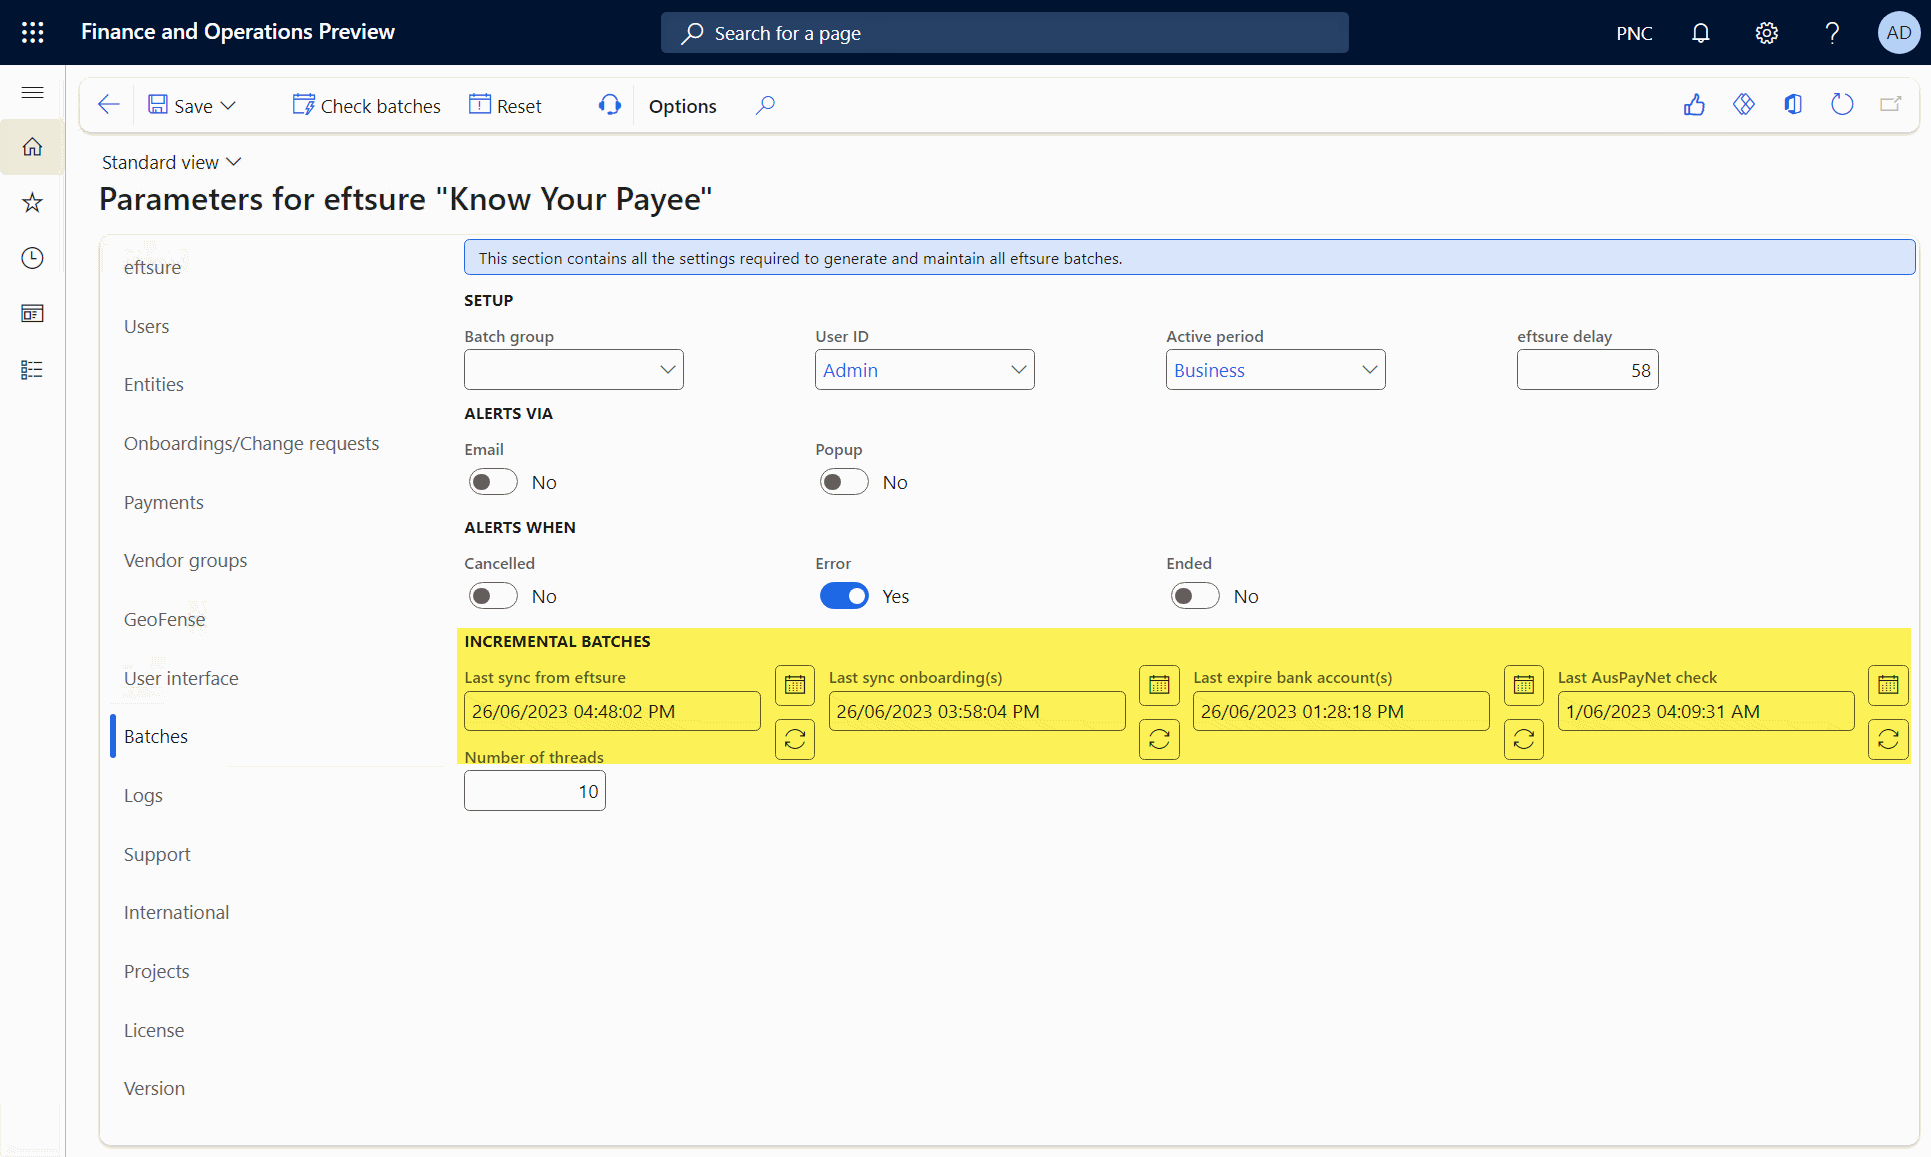Go to Home in sidebar
This screenshot has width=1931, height=1157.
[x=33, y=147]
